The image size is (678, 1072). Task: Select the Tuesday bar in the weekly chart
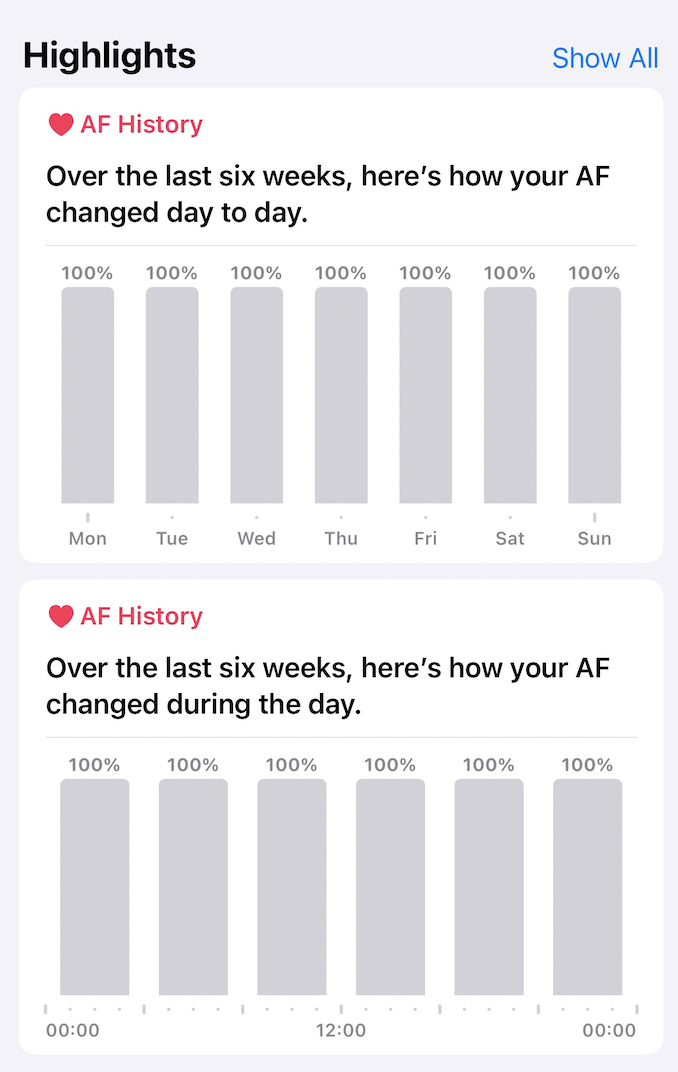point(172,395)
